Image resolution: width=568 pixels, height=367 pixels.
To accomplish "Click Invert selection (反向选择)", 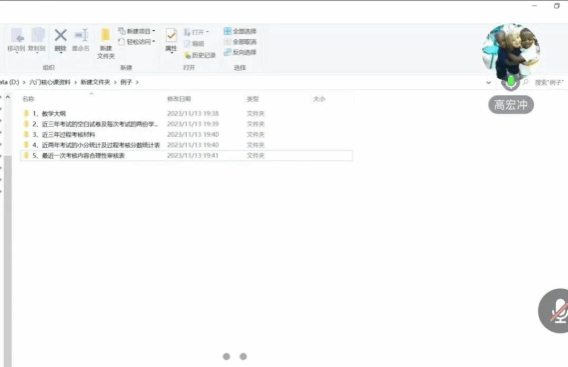I will (x=239, y=52).
